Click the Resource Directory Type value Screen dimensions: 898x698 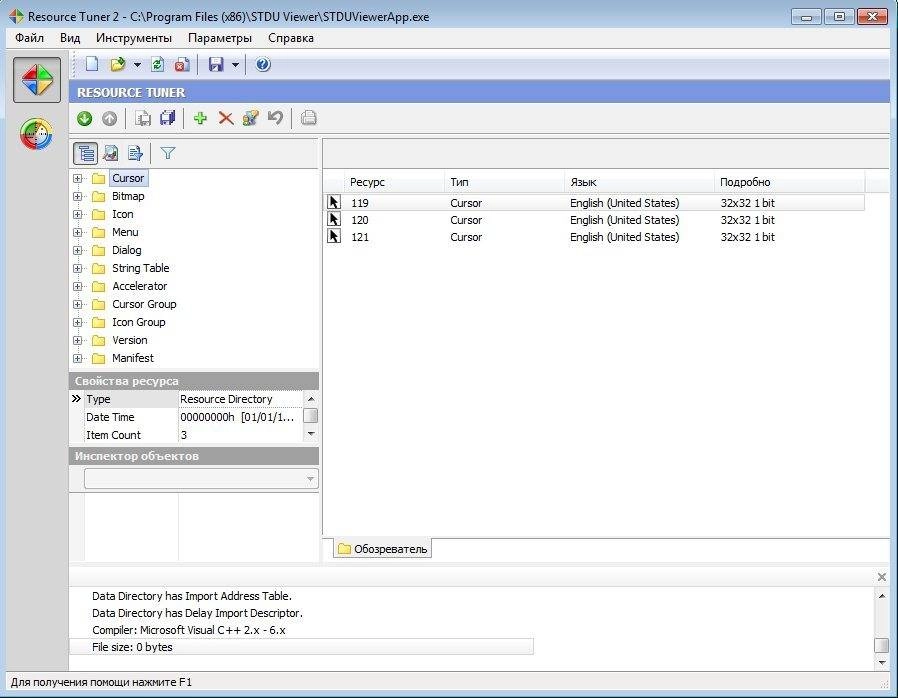(240, 399)
